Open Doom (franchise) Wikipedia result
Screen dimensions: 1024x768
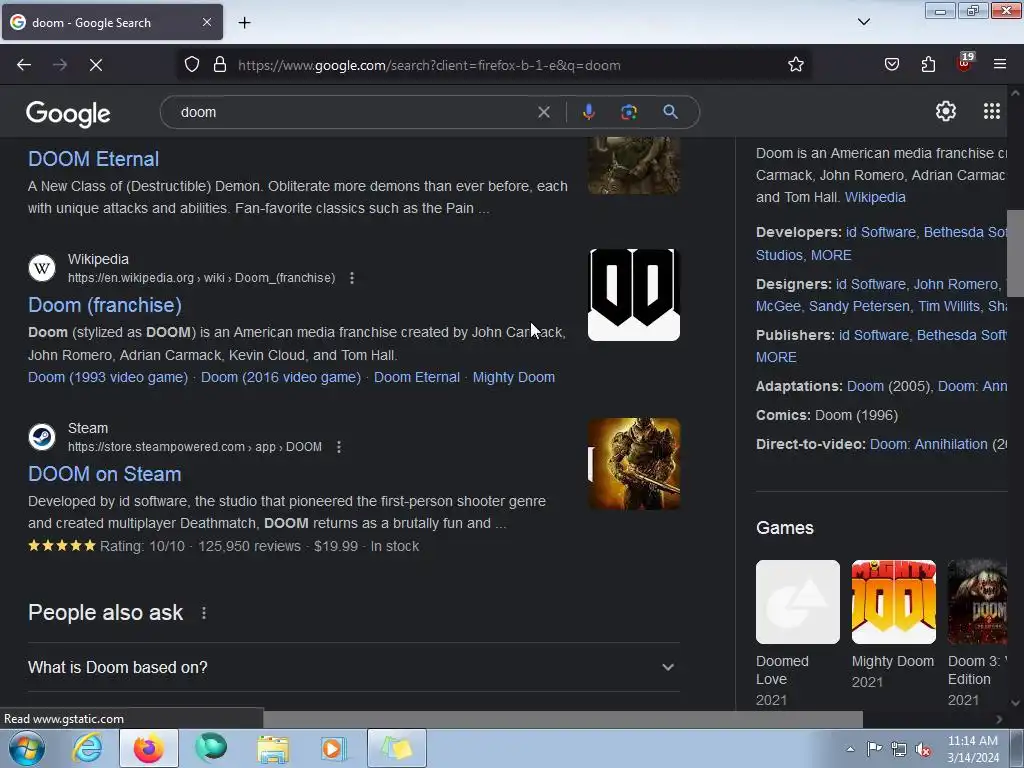coord(104,305)
